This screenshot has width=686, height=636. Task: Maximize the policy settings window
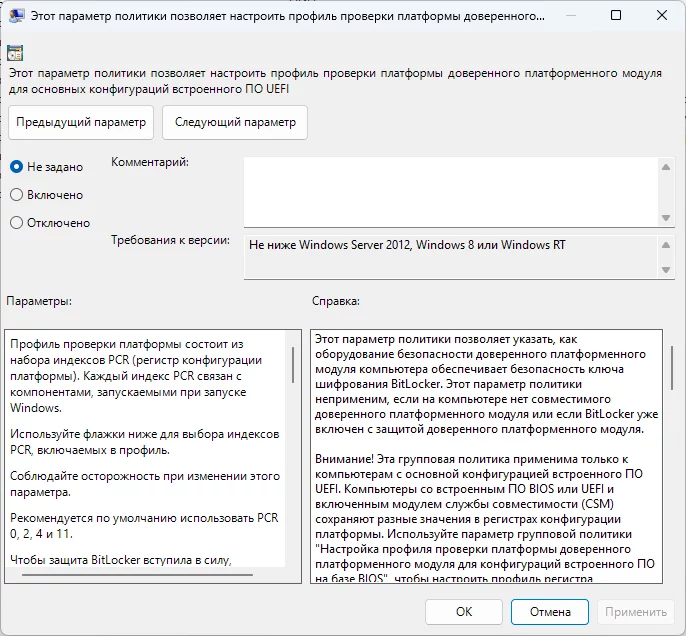pyautogui.click(x=615, y=17)
